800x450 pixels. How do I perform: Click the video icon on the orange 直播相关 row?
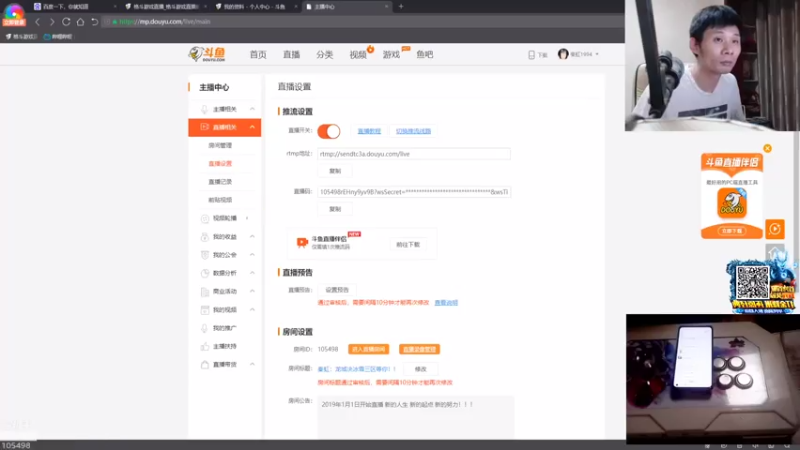click(204, 127)
